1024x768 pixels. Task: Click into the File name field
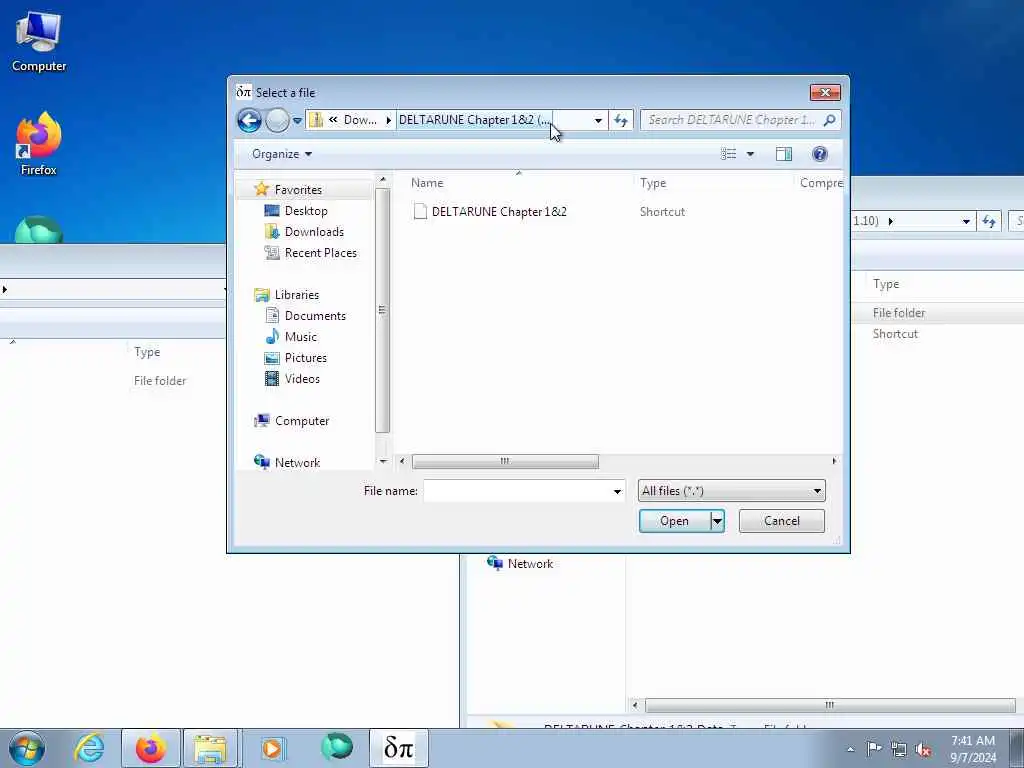tap(517, 491)
